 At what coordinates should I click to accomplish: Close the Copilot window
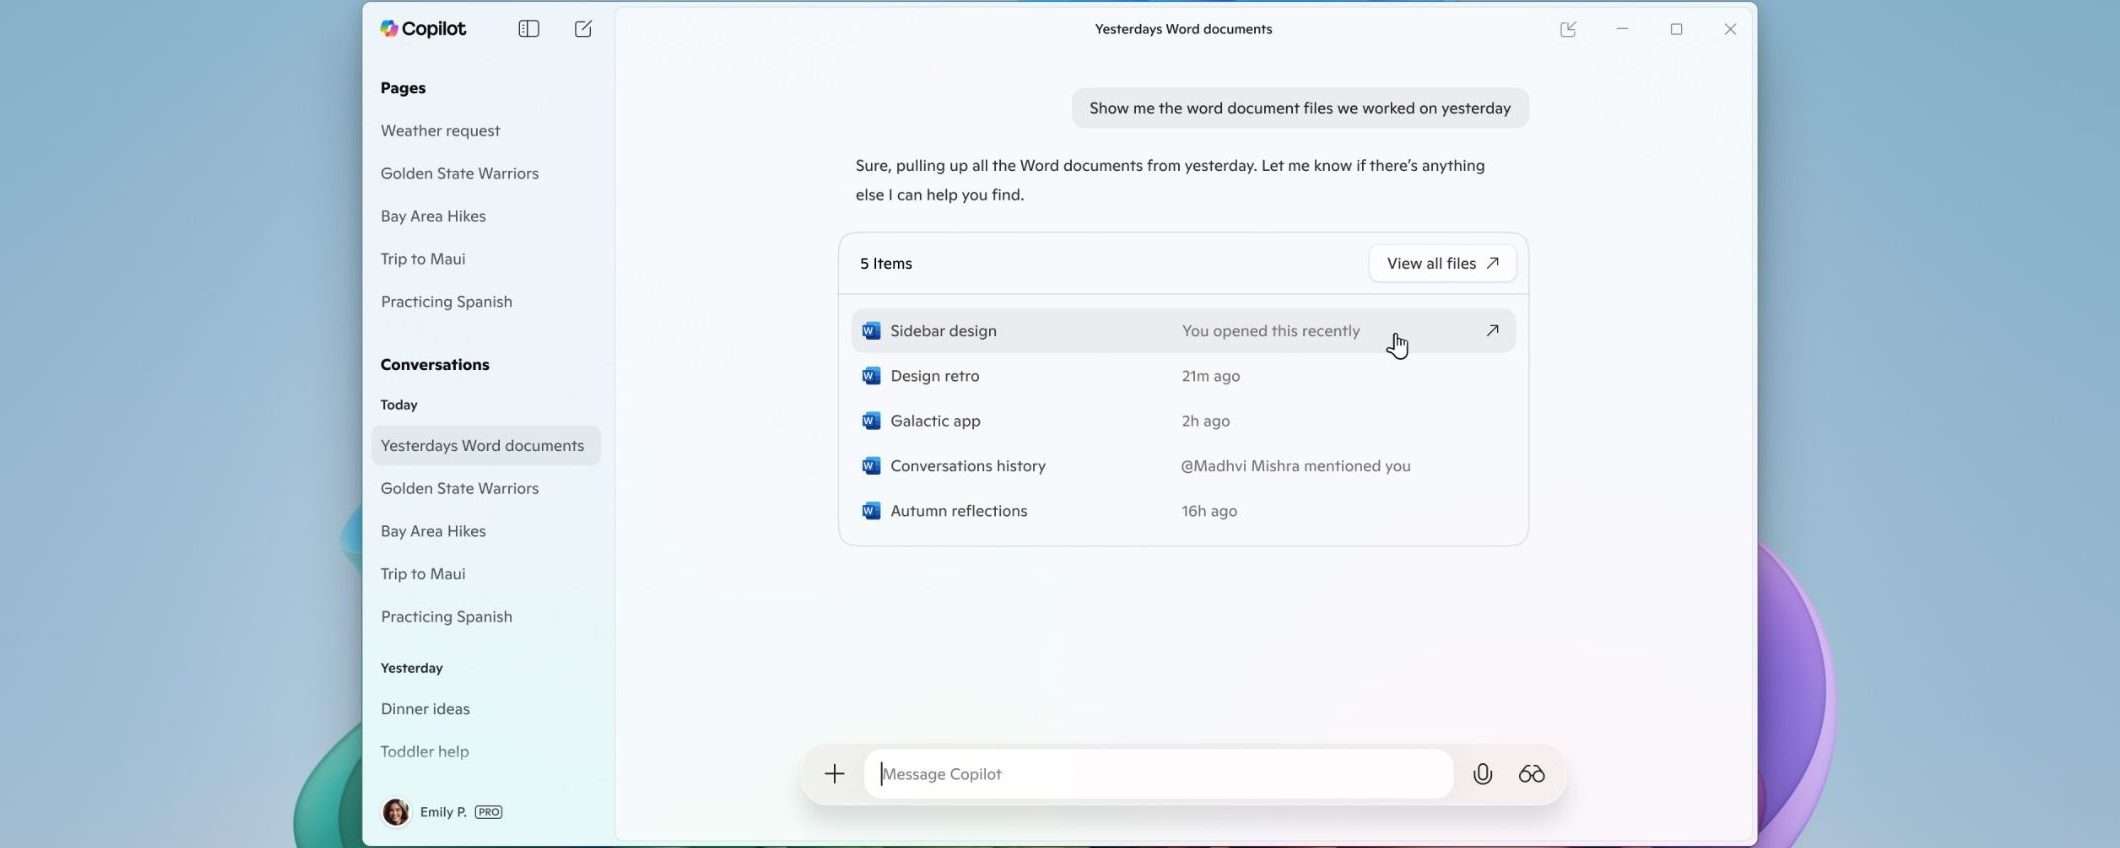point(1730,29)
